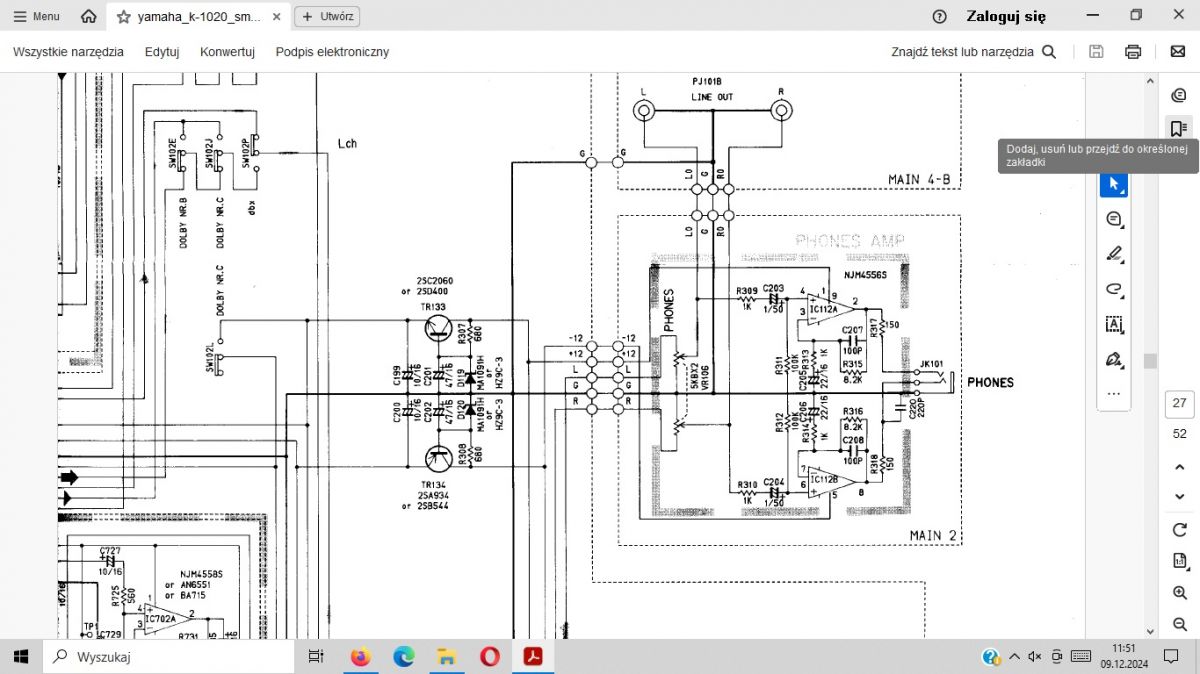Launch Firefox from the taskbar

coord(360,657)
